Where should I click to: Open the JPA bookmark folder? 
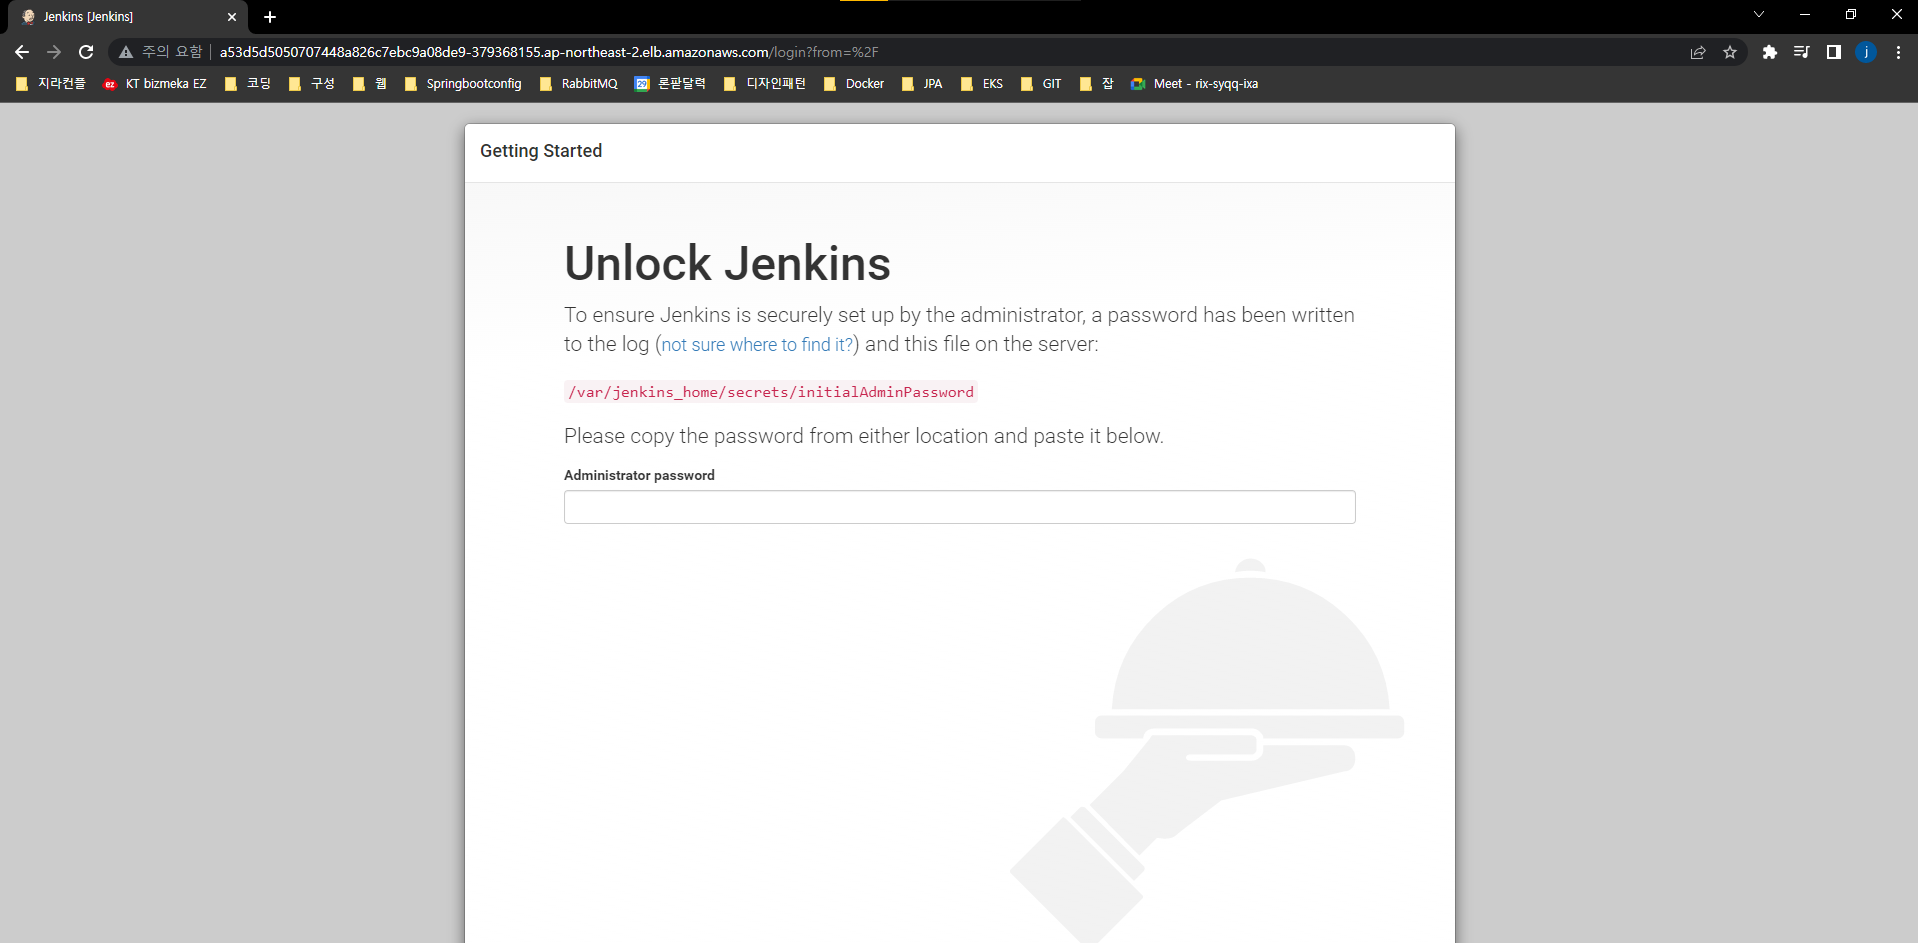[x=922, y=84]
